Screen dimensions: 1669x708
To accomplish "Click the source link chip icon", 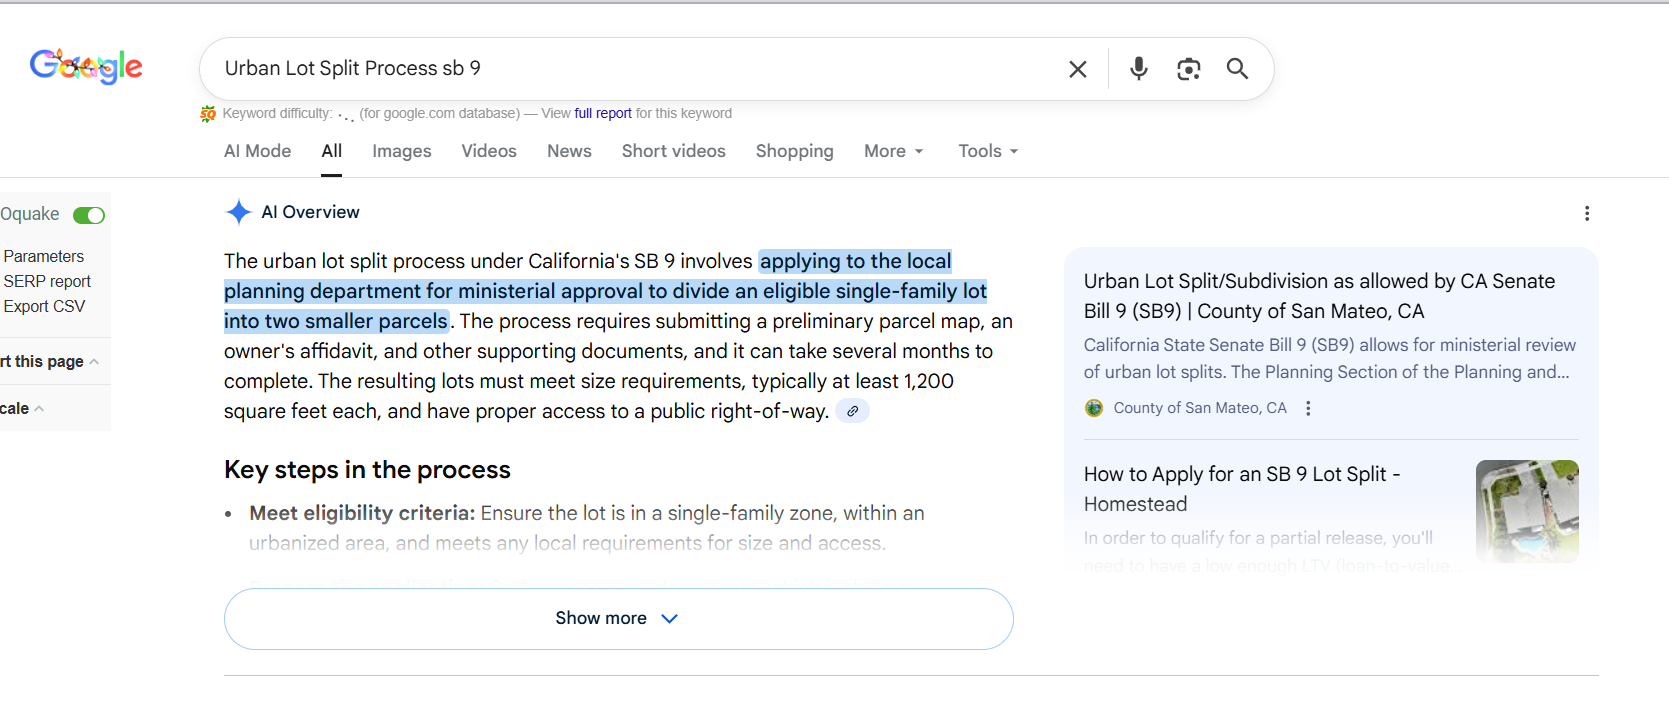I will (852, 411).
